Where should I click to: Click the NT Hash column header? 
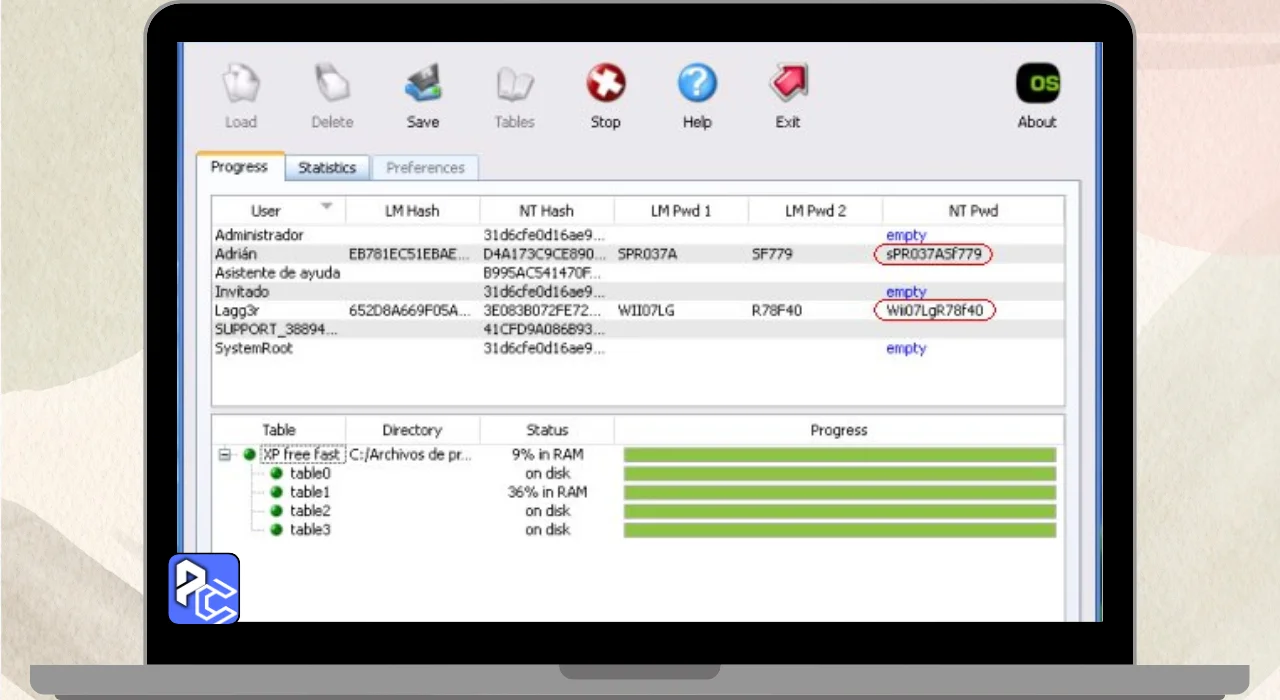click(x=546, y=211)
